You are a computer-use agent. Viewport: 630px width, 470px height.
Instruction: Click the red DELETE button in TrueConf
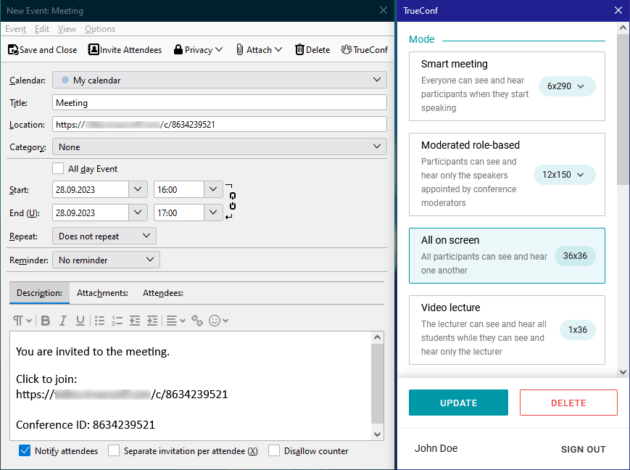click(x=569, y=403)
